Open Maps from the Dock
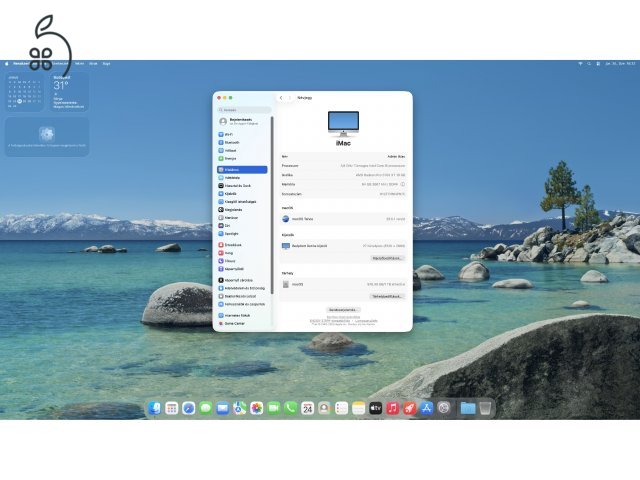 [x=240, y=408]
